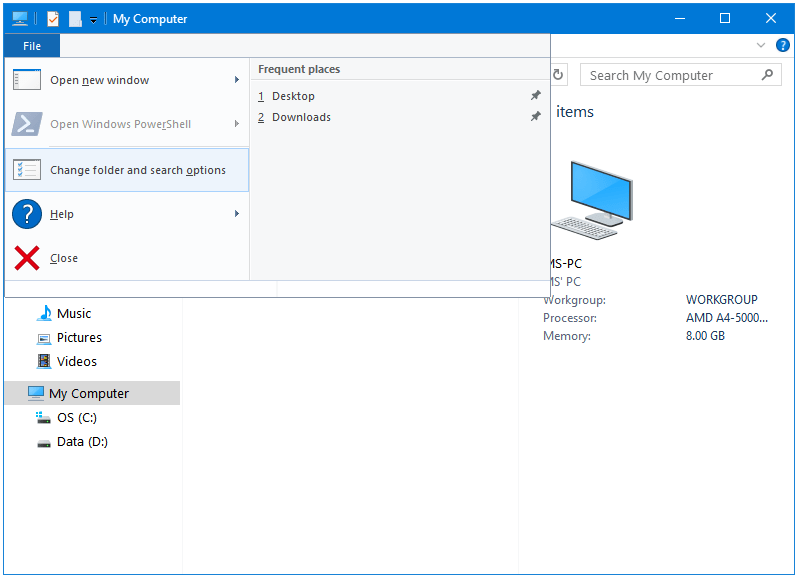Click the Properties icon in quick access toolbar
Image resolution: width=798 pixels, height=578 pixels.
point(53,19)
